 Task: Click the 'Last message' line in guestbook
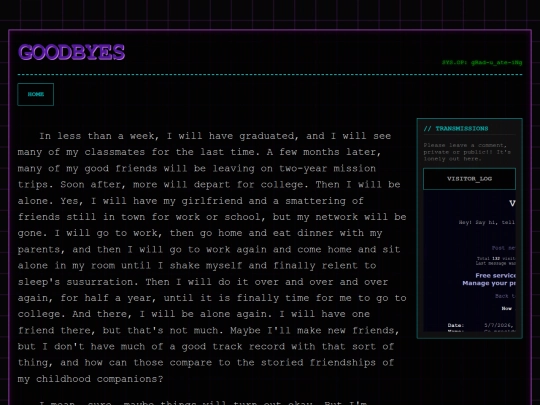pyautogui.click(x=496, y=263)
